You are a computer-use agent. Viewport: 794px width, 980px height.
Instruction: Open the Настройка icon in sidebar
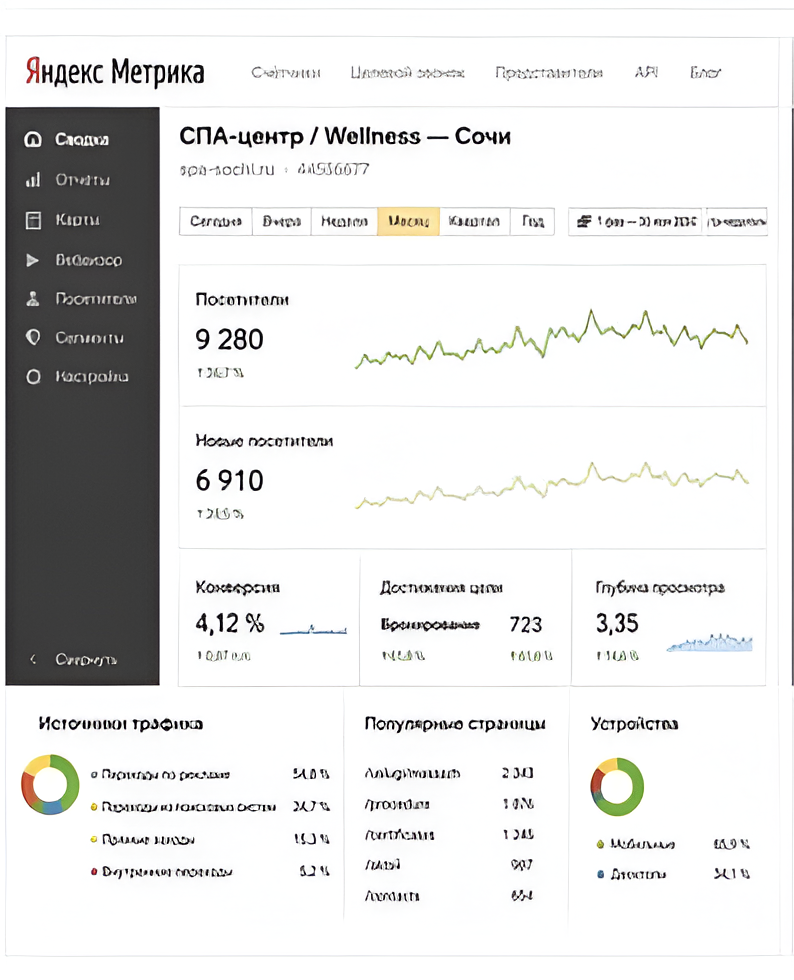33,377
